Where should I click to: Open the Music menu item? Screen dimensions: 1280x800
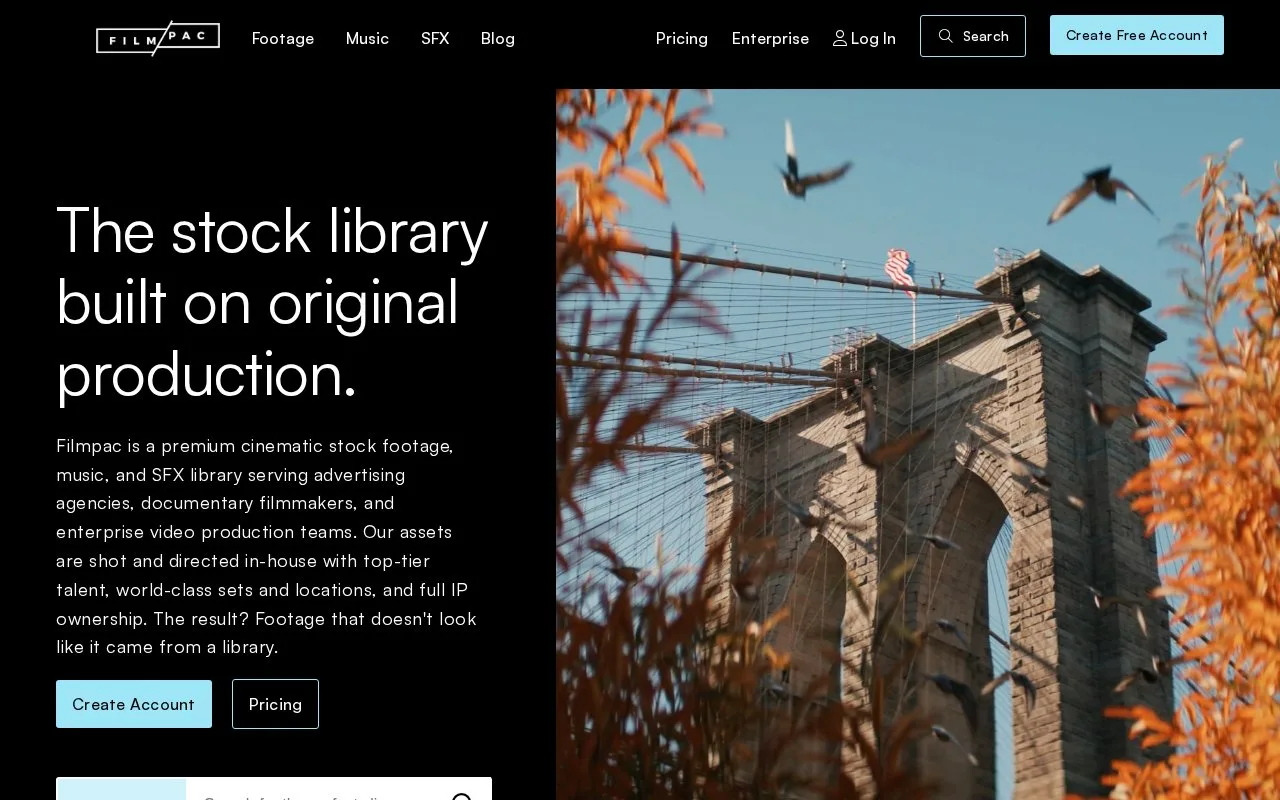367,38
